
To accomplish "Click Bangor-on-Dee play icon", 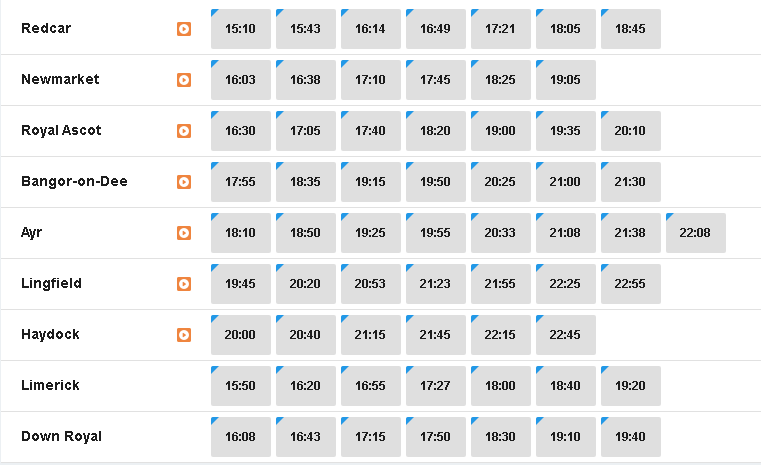I will pos(183,182).
